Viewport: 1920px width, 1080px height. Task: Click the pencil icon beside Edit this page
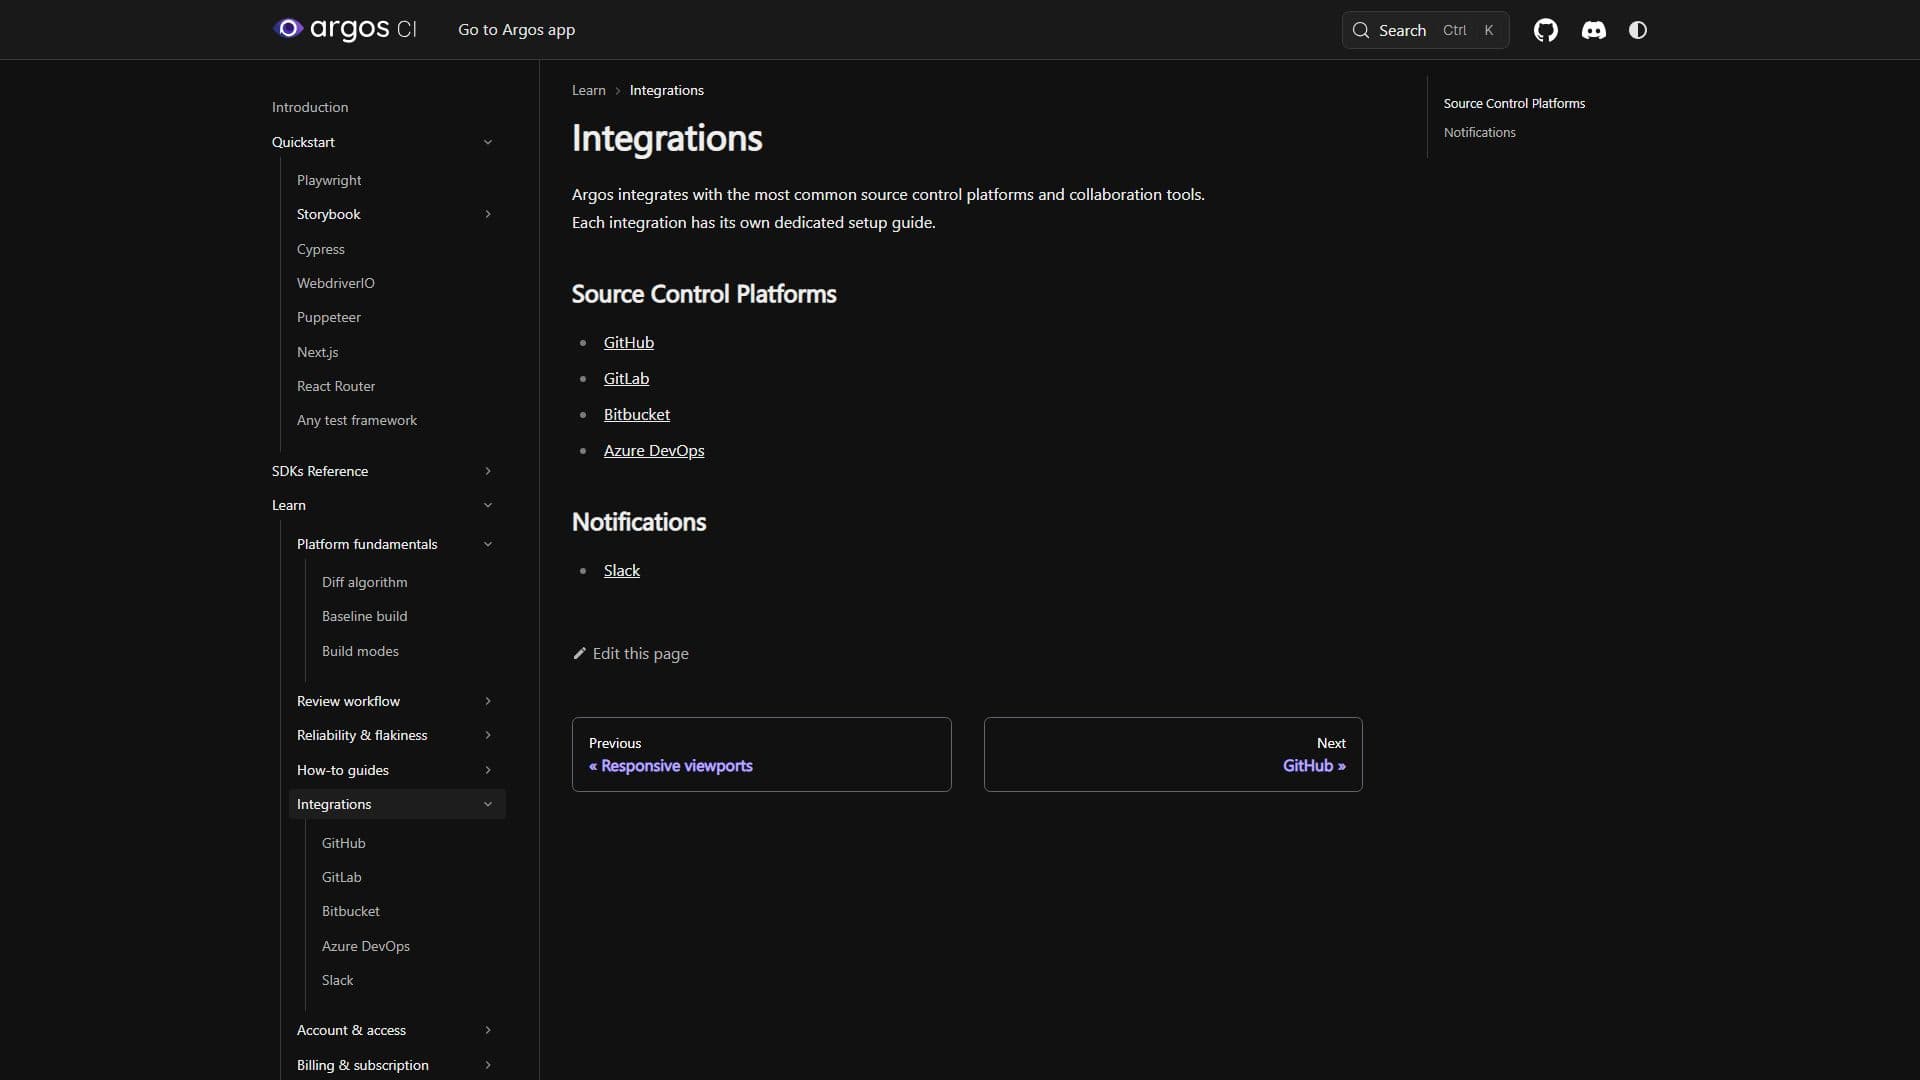point(579,653)
